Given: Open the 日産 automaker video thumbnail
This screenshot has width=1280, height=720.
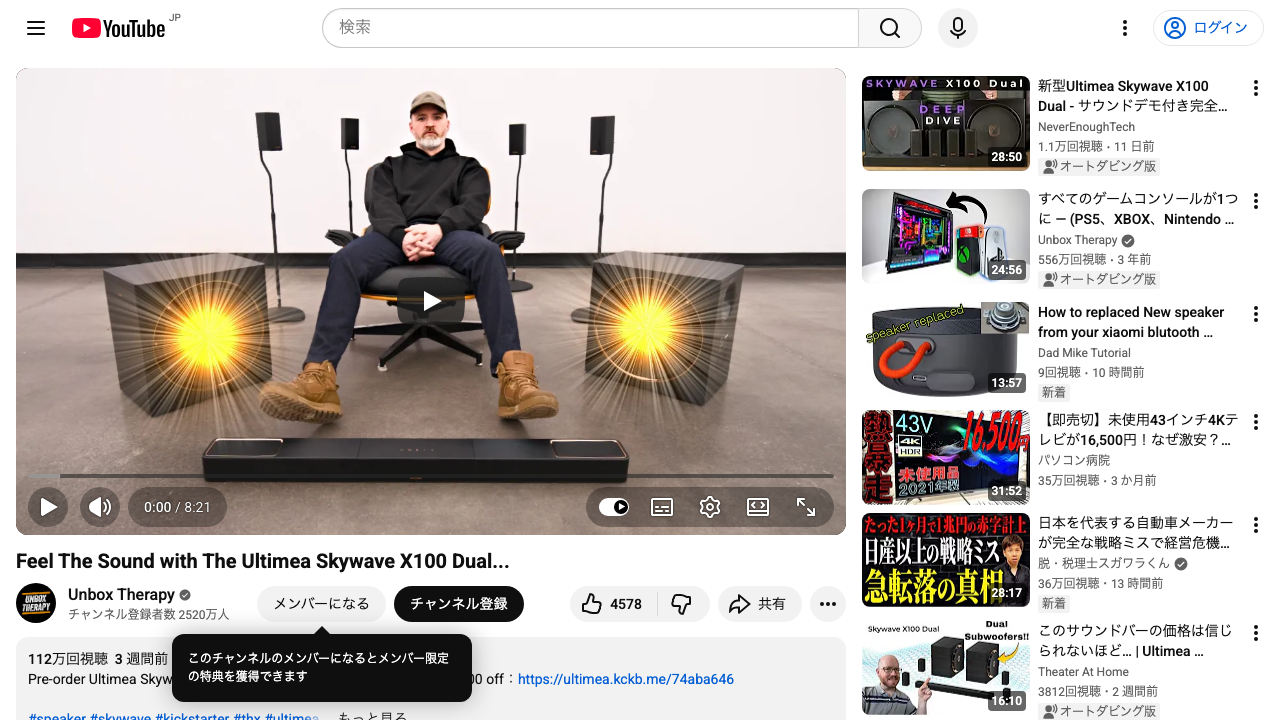Looking at the screenshot, I should tap(946, 560).
